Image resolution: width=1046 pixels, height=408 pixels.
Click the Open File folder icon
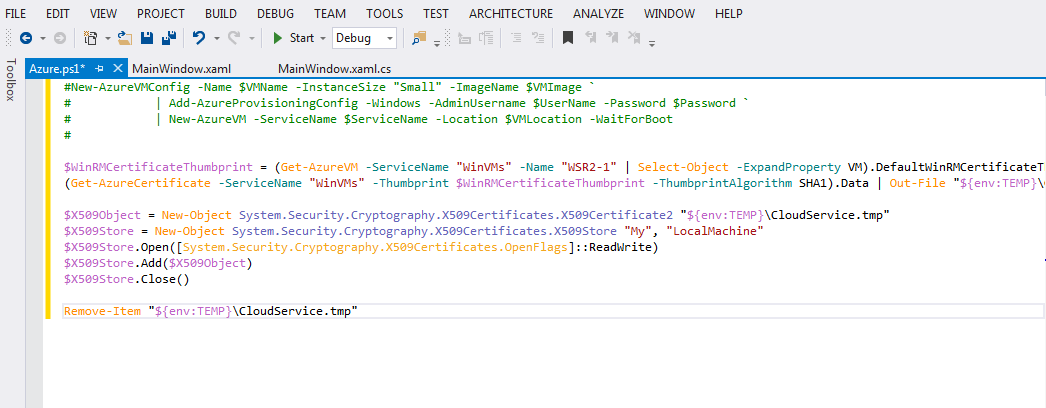(x=124, y=38)
